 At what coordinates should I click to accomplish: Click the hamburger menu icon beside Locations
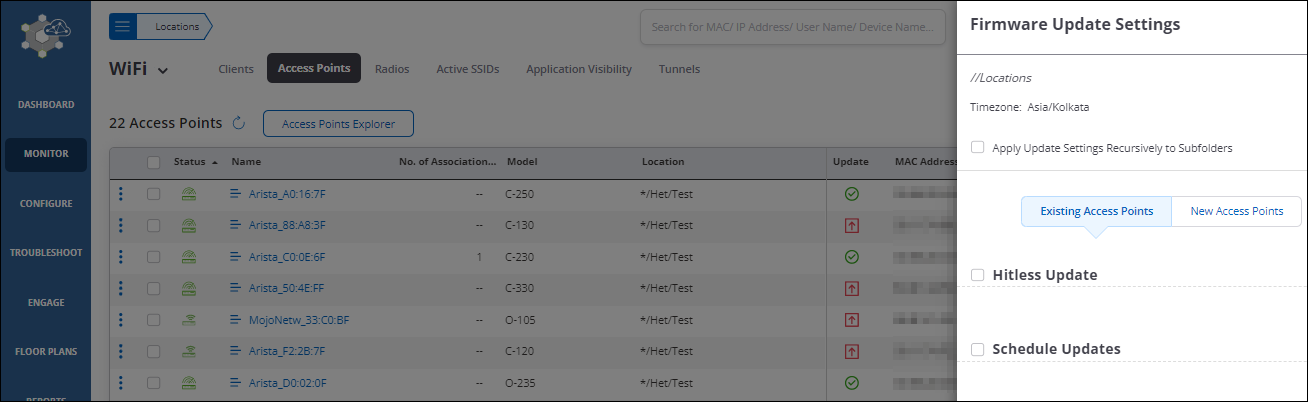pos(122,27)
